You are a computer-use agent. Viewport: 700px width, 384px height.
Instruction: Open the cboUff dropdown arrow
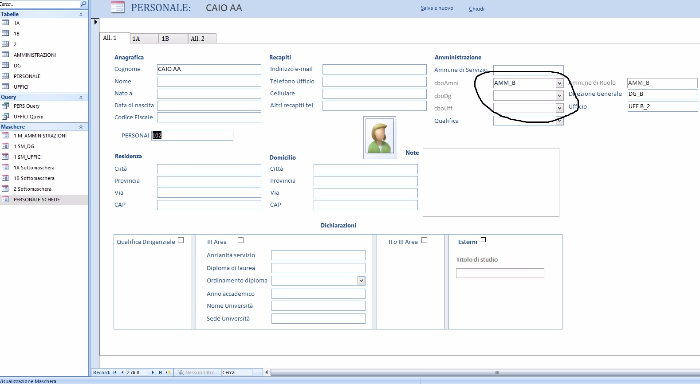pyautogui.click(x=559, y=108)
